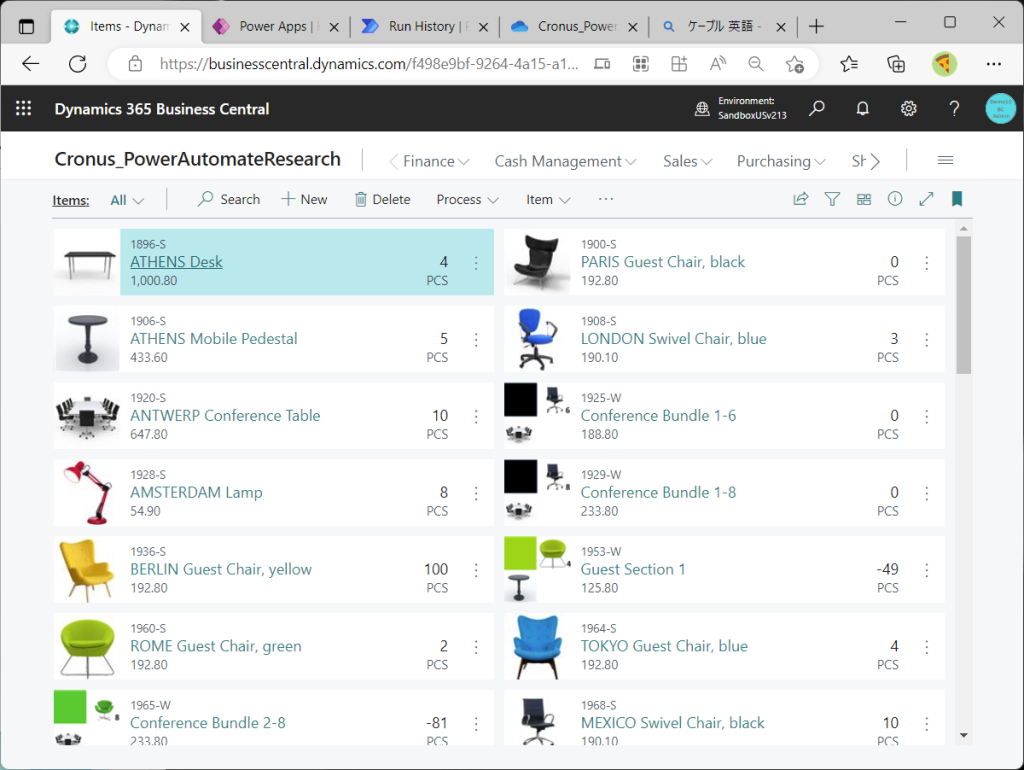Open browser Collections

(x=896, y=64)
